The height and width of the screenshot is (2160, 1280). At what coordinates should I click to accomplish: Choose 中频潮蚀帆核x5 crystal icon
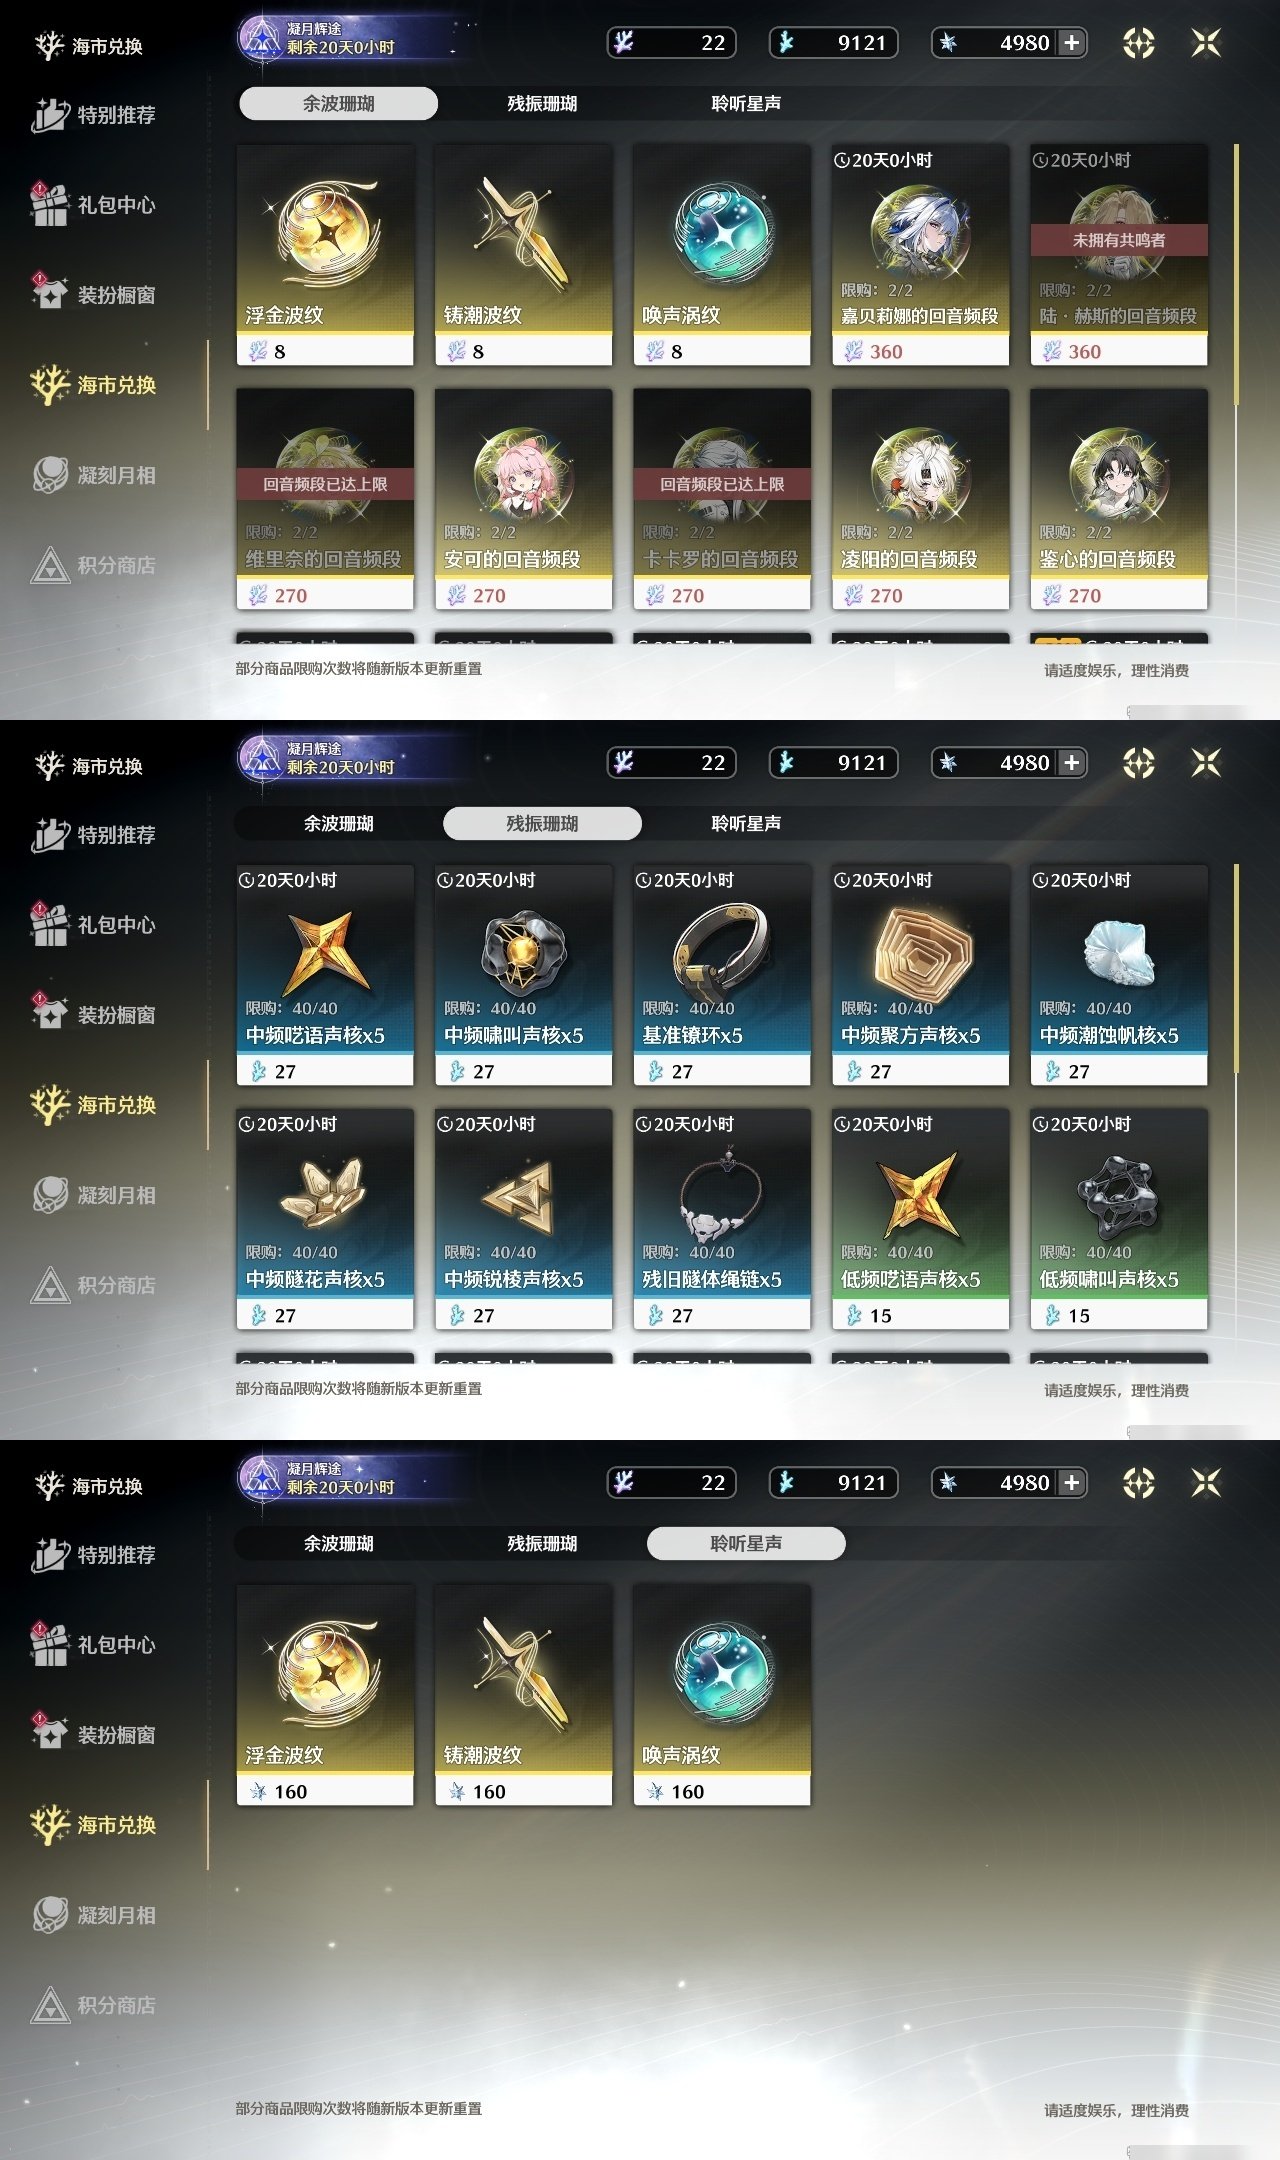click(1118, 950)
